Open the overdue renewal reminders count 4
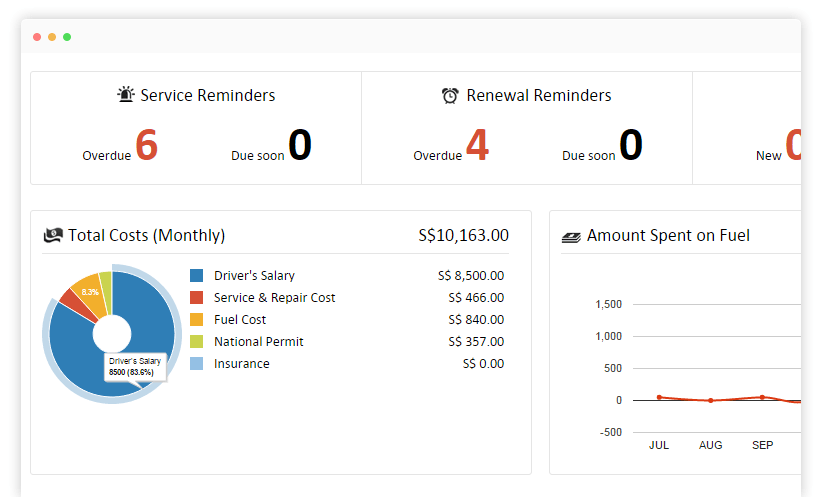 coord(478,145)
